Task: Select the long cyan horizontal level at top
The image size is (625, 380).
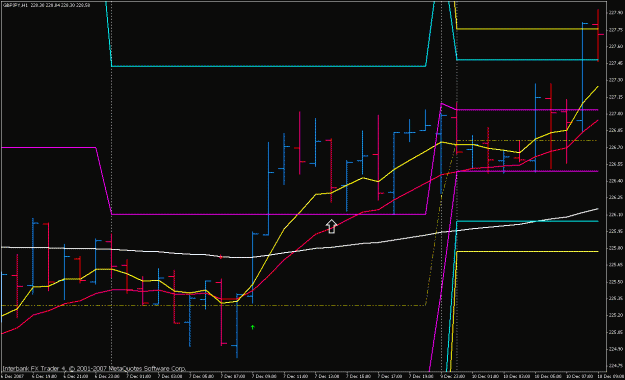Action: [269, 66]
